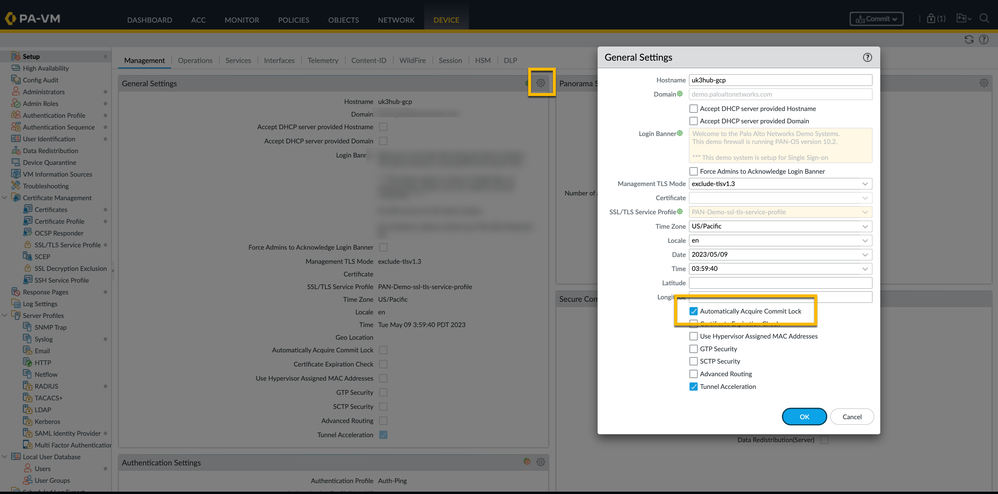Click into the Hostname input field
Image resolution: width=998 pixels, height=494 pixels.
pyautogui.click(x=780, y=80)
